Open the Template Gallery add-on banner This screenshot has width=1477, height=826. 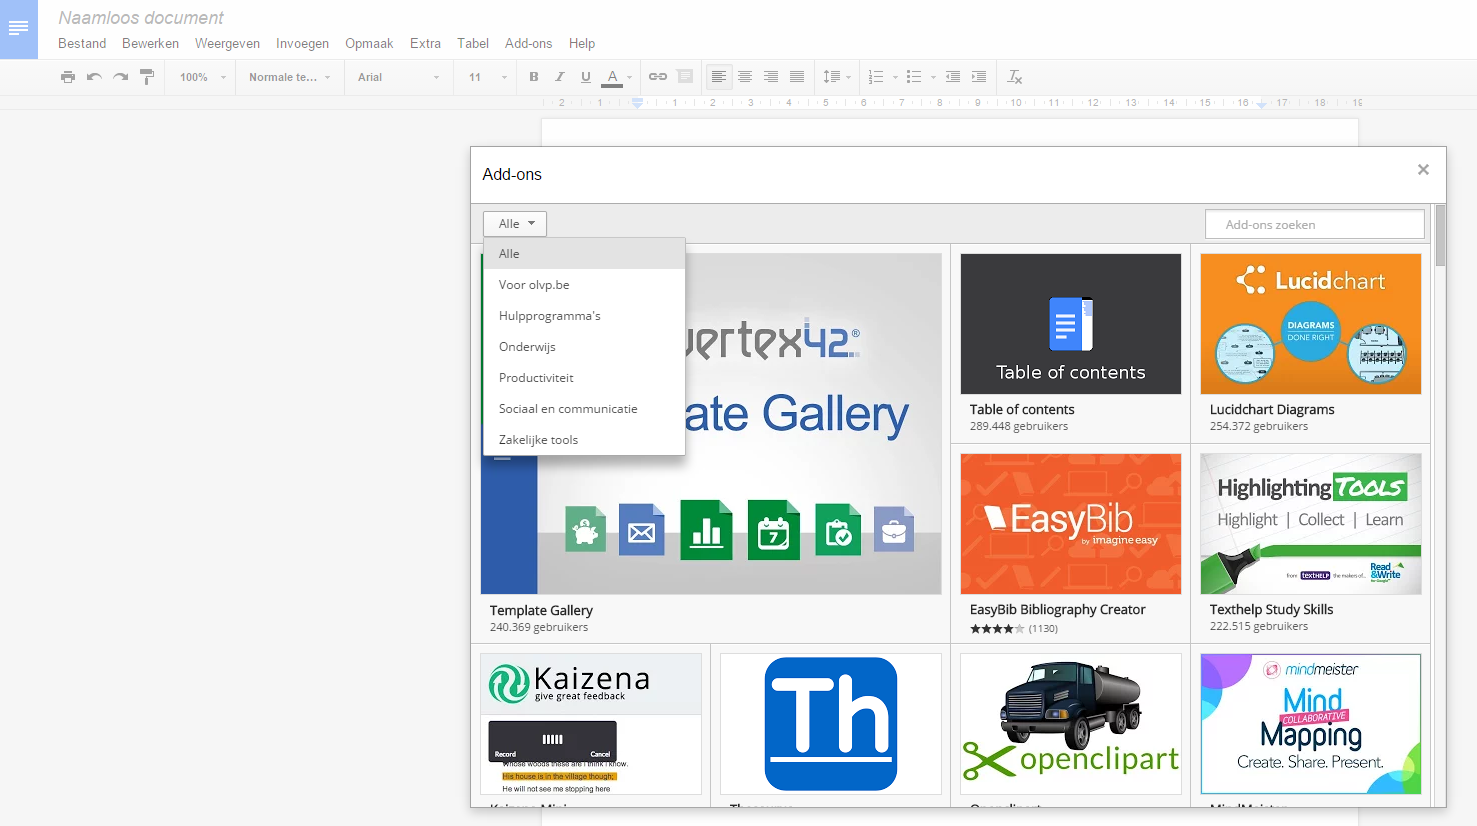click(x=711, y=424)
